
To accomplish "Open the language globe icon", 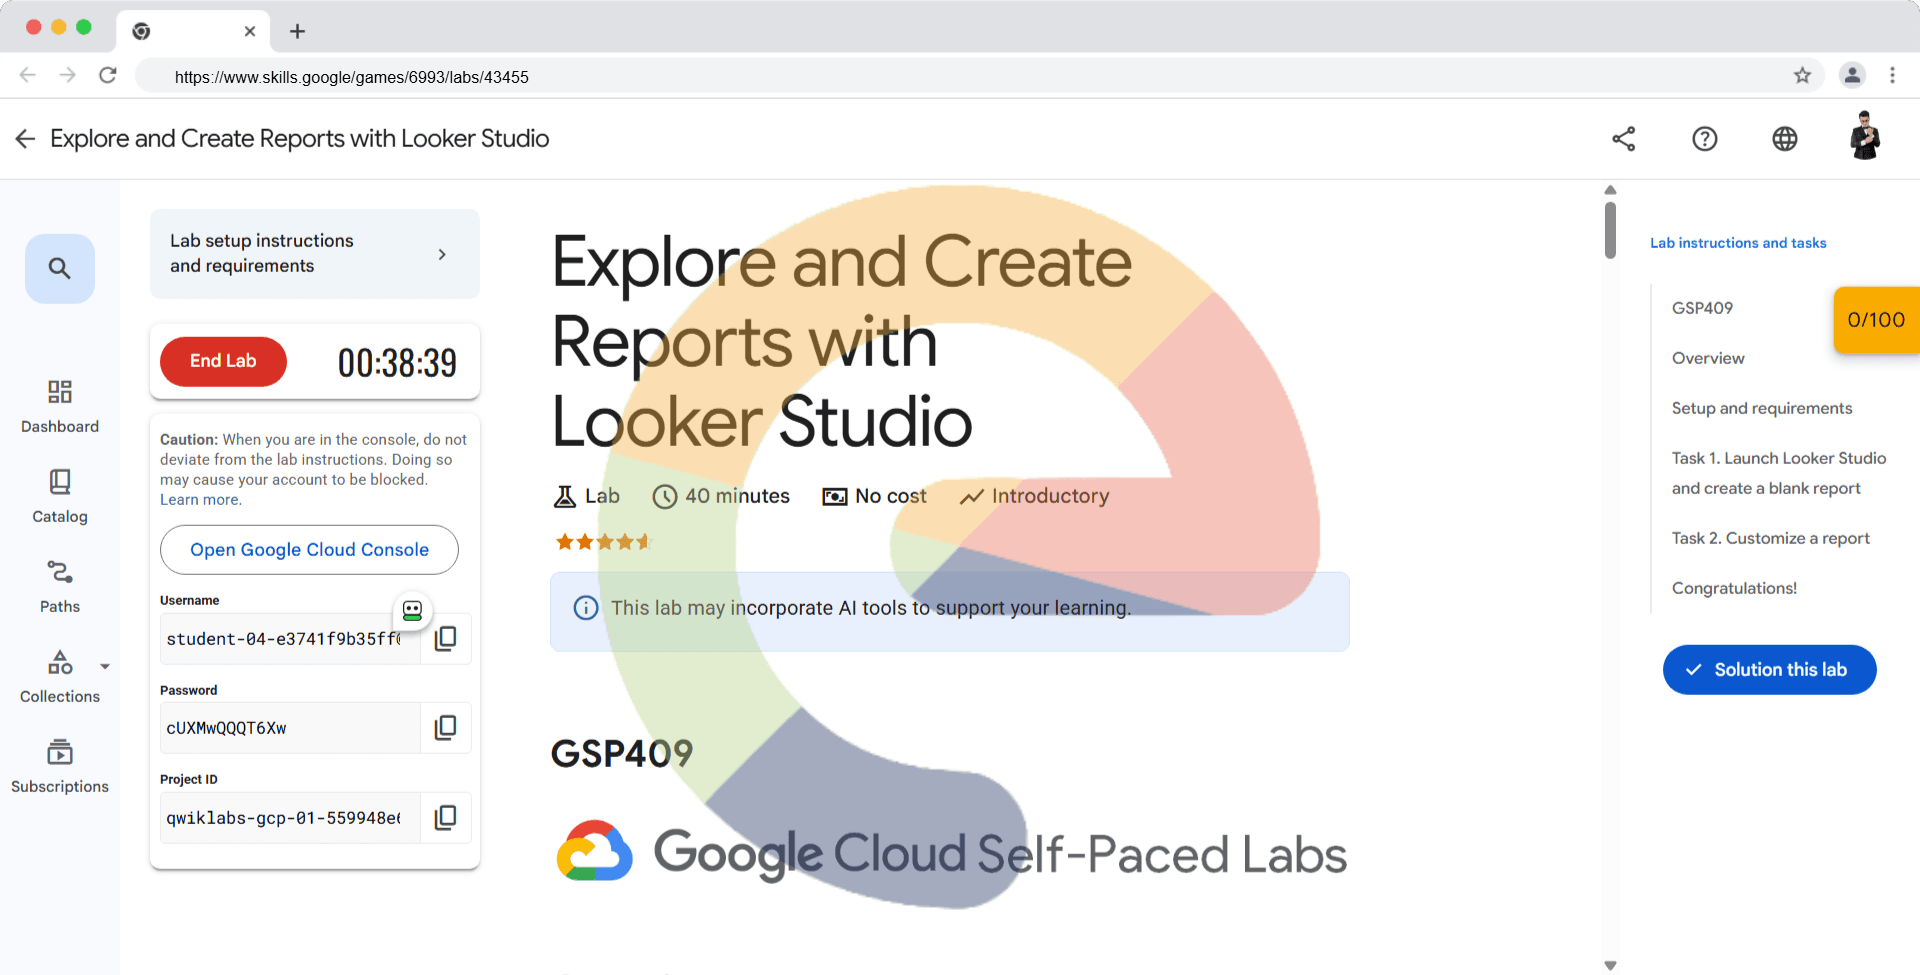I will tap(1784, 139).
